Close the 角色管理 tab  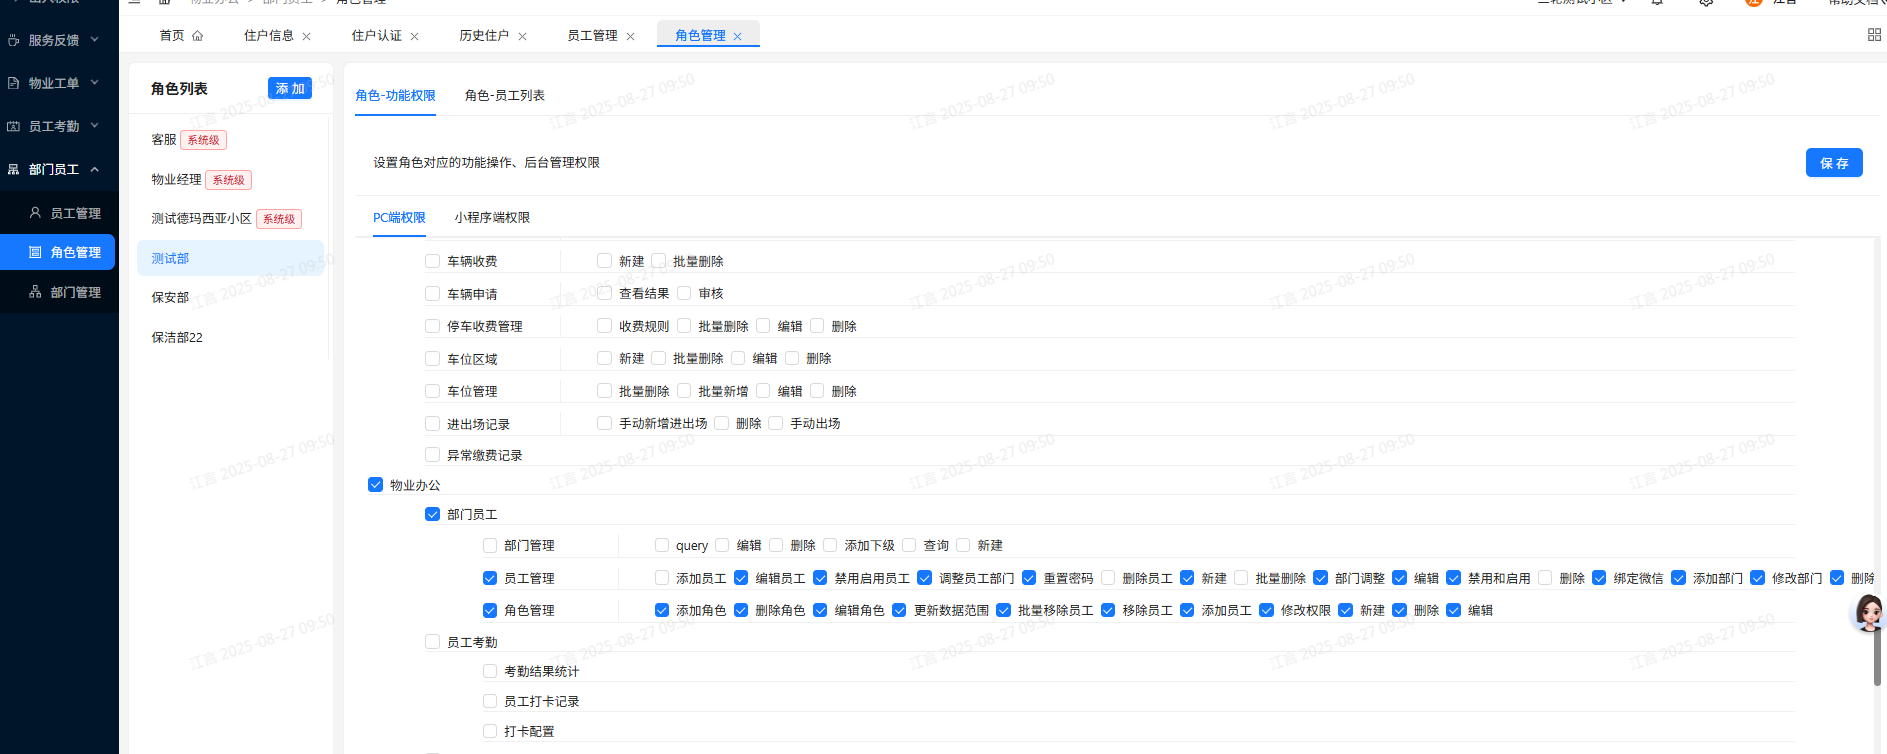738,36
